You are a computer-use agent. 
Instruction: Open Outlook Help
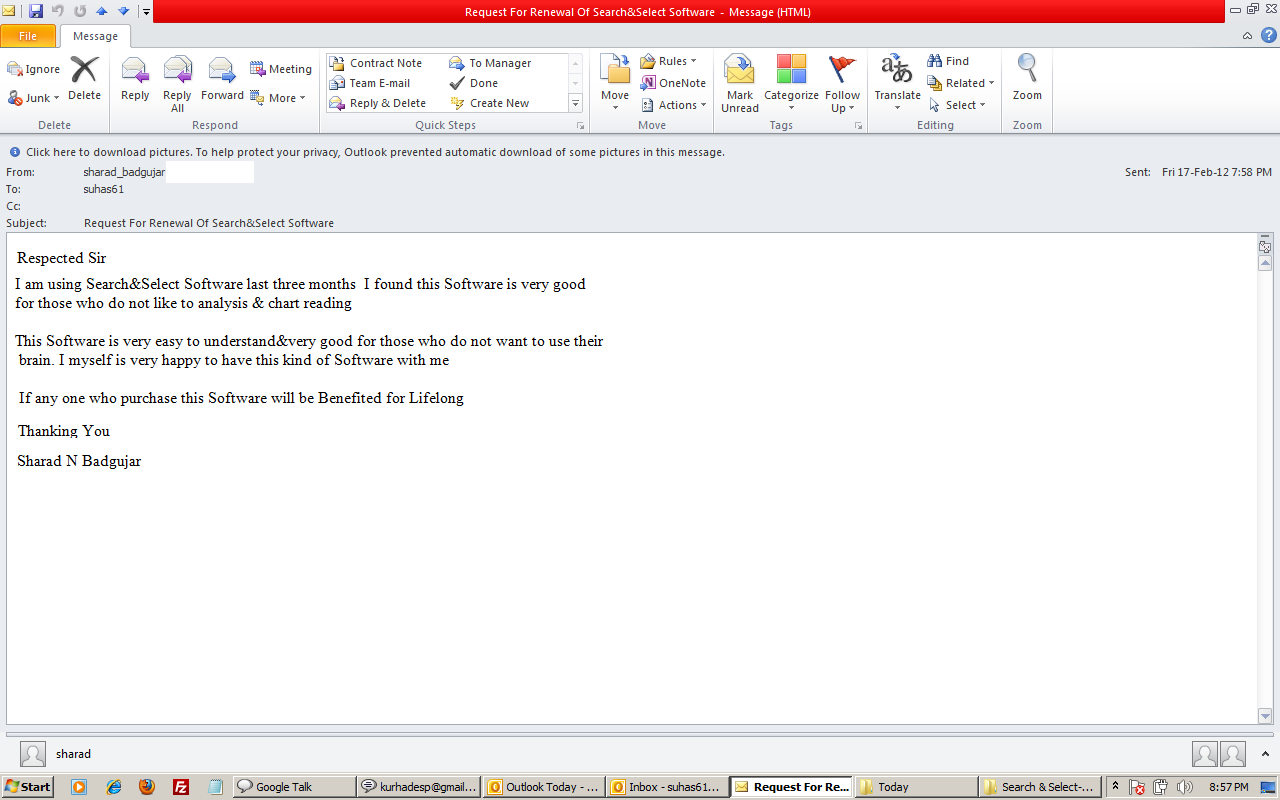(1269, 35)
